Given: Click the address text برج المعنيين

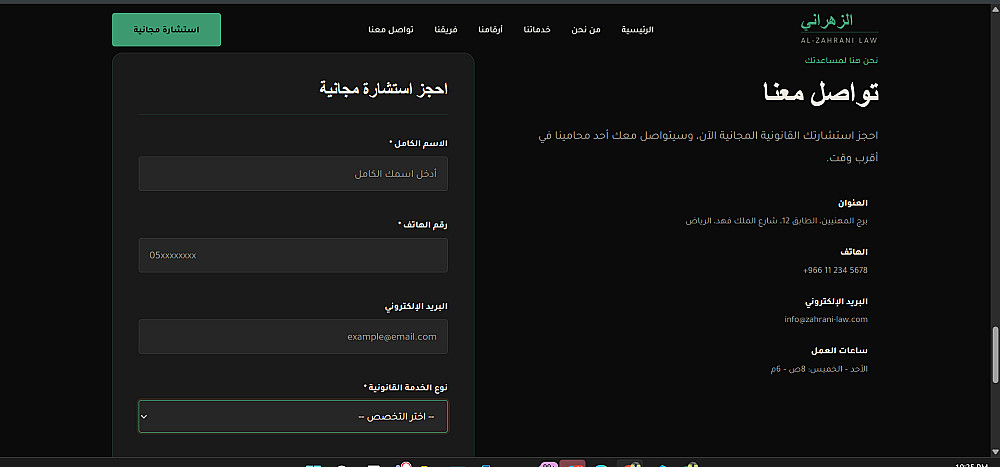Looking at the screenshot, I should click(777, 221).
